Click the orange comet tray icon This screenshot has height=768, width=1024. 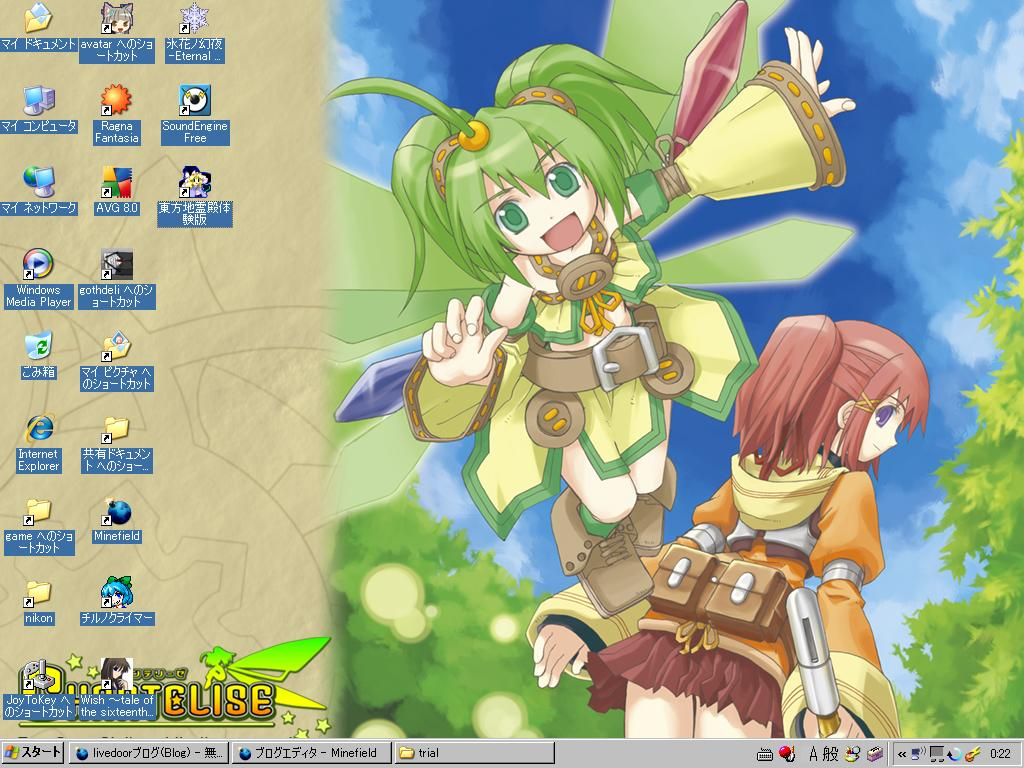(x=972, y=754)
